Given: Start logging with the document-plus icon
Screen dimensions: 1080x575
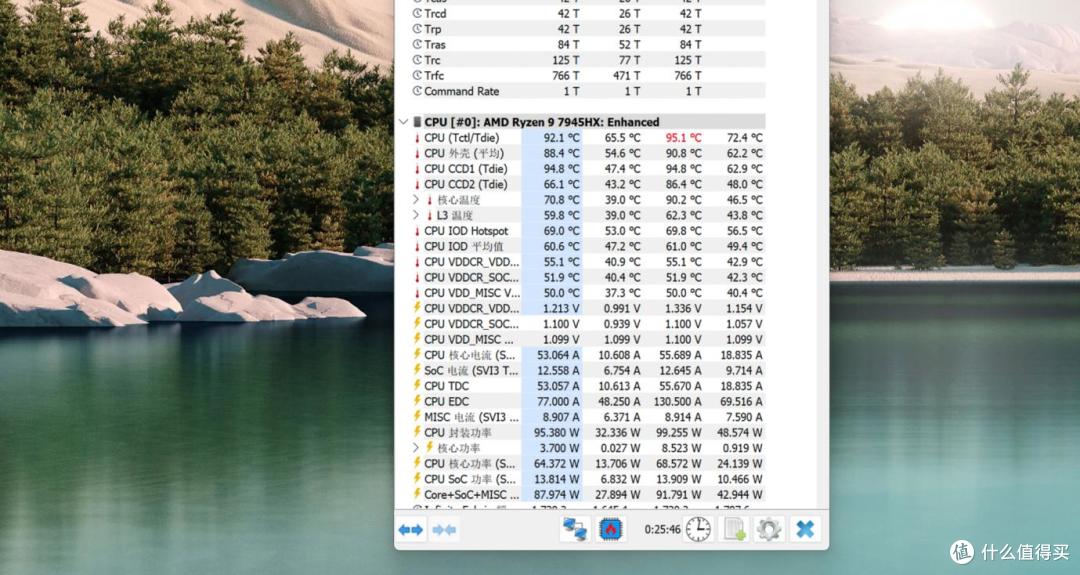Looking at the screenshot, I should coord(734,530).
